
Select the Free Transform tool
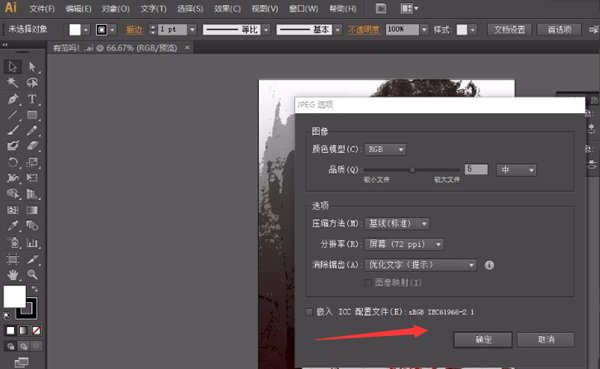[32, 178]
